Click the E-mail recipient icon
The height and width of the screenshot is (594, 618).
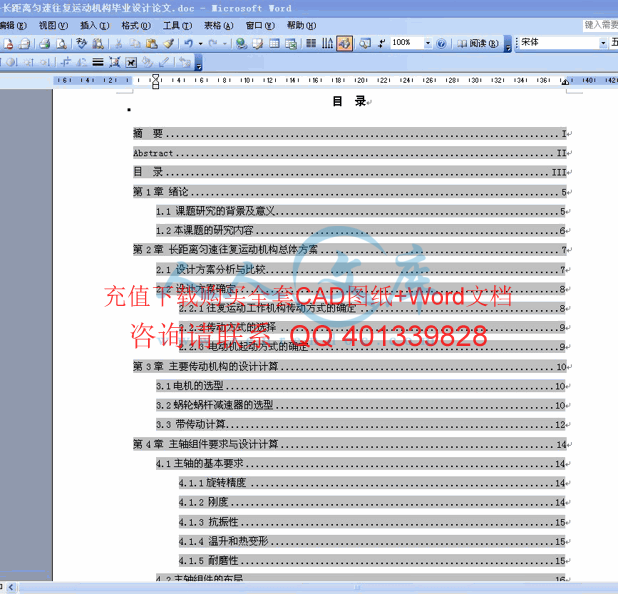point(24,43)
